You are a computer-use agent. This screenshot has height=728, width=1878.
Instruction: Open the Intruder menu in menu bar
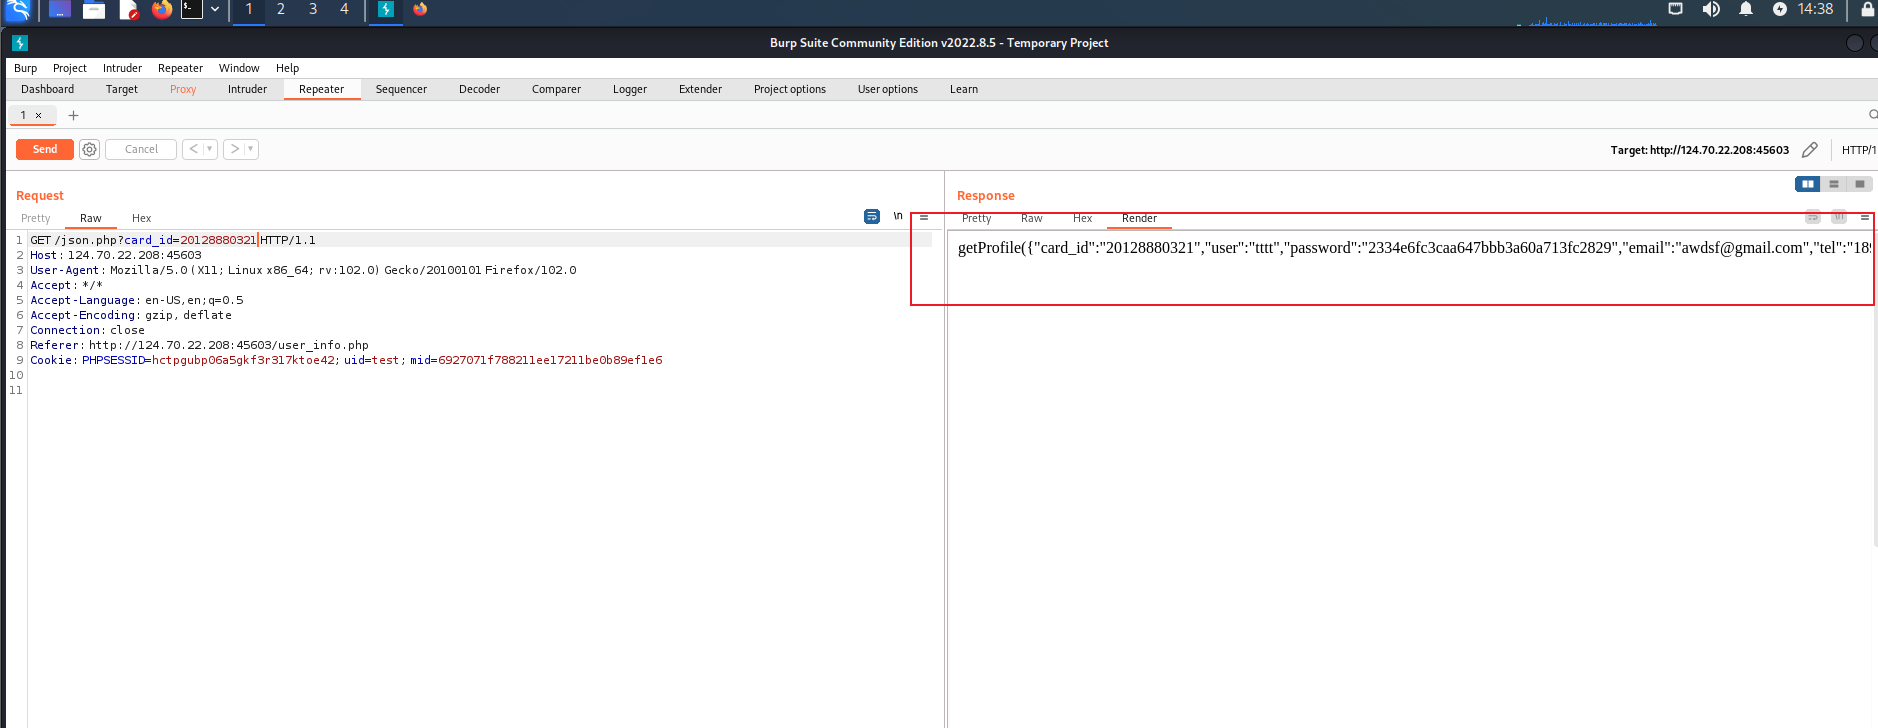[x=122, y=68]
